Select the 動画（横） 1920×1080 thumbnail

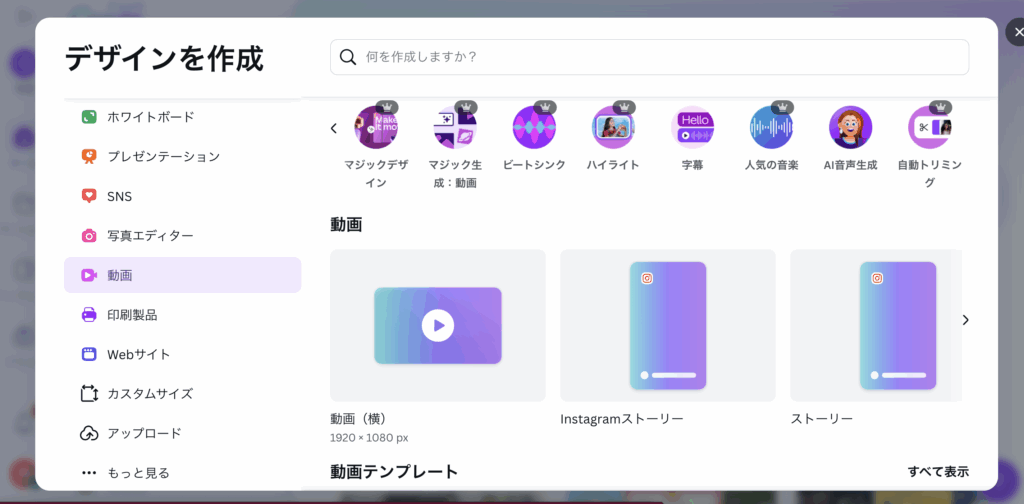pos(438,325)
